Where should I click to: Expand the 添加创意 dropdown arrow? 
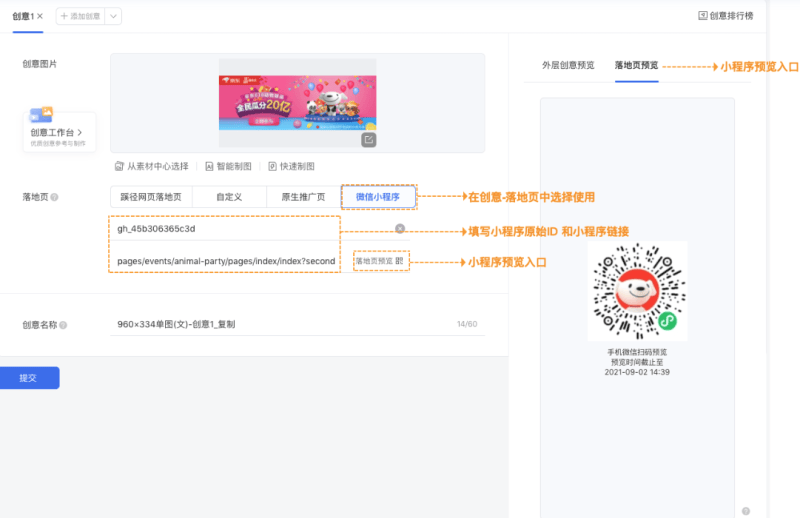point(113,16)
